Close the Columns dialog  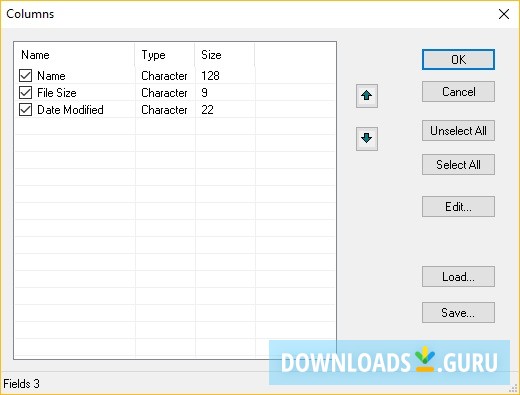[504, 14]
